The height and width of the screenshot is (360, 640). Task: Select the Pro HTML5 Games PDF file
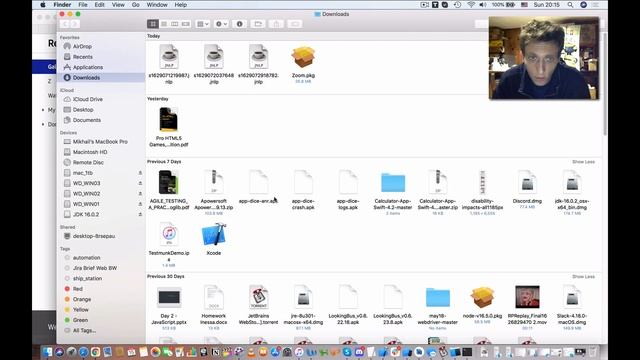coord(169,120)
